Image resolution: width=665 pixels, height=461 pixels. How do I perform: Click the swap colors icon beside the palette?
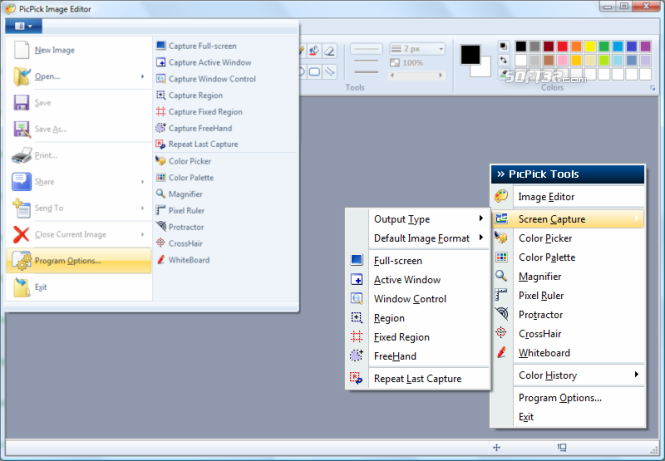coord(503,60)
